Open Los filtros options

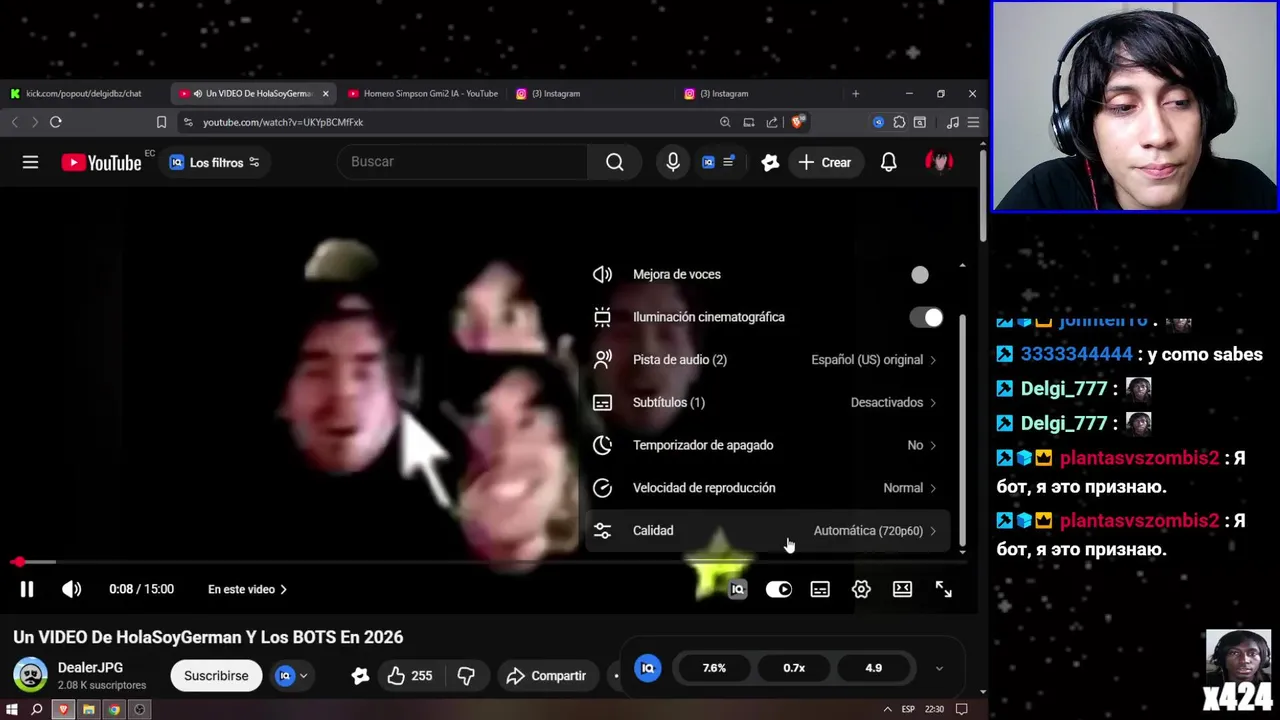[x=214, y=162]
